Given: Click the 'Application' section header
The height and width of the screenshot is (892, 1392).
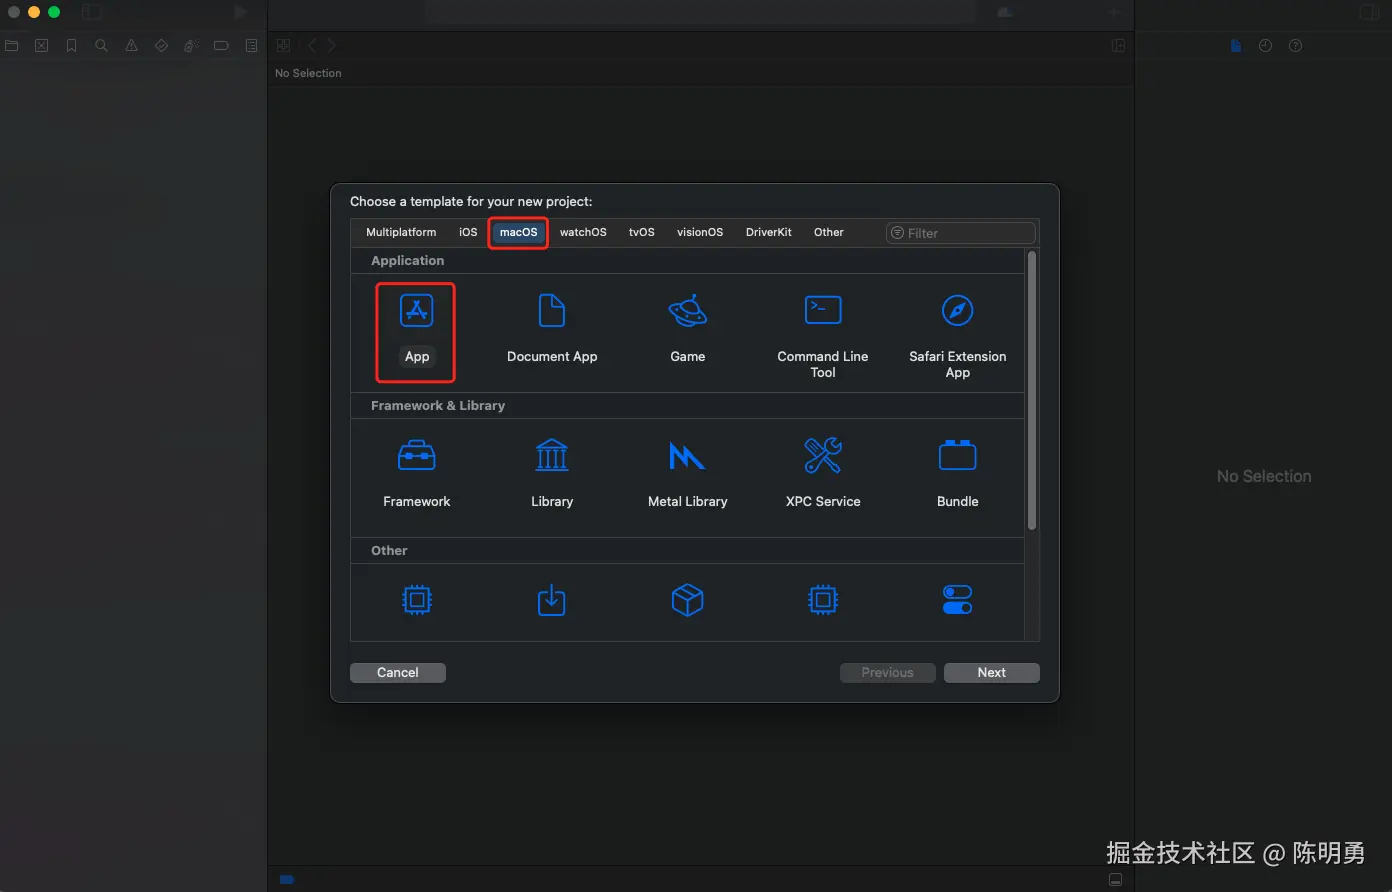Looking at the screenshot, I should point(407,260).
